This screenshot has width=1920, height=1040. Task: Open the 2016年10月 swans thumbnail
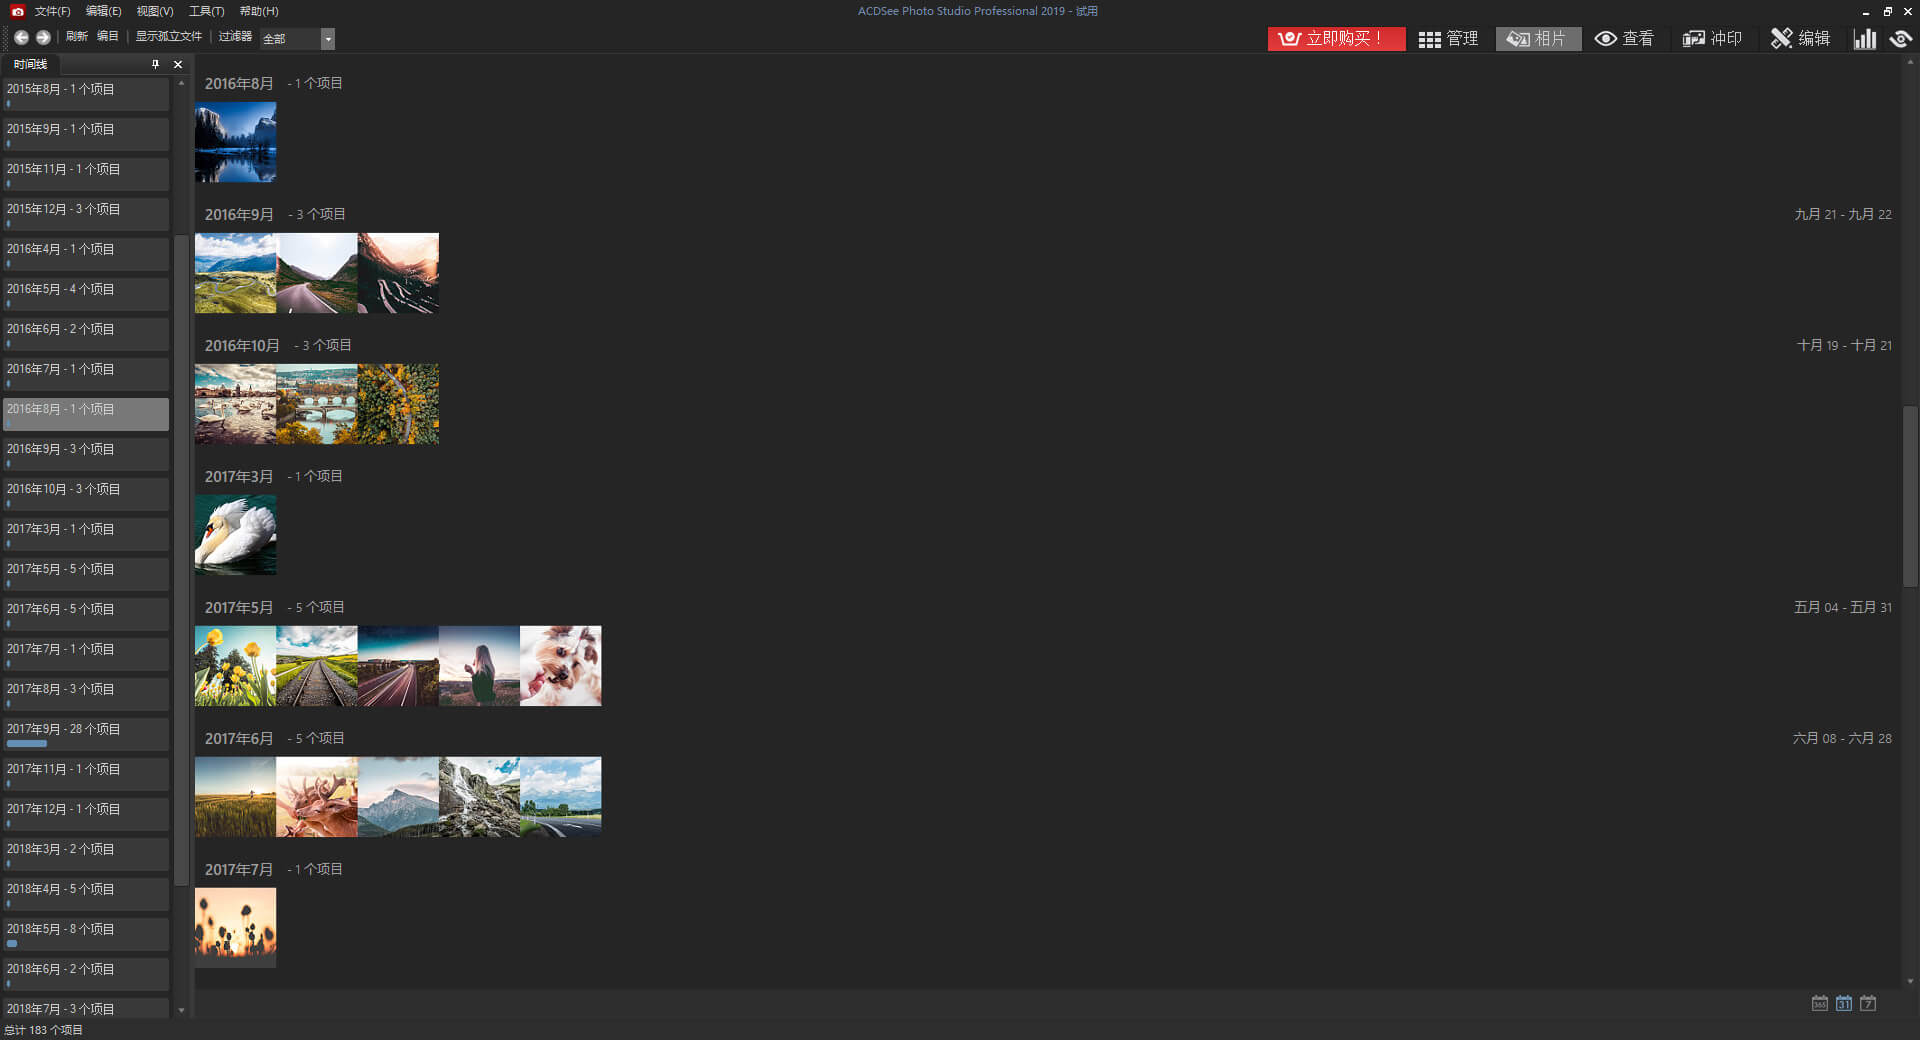coord(235,404)
